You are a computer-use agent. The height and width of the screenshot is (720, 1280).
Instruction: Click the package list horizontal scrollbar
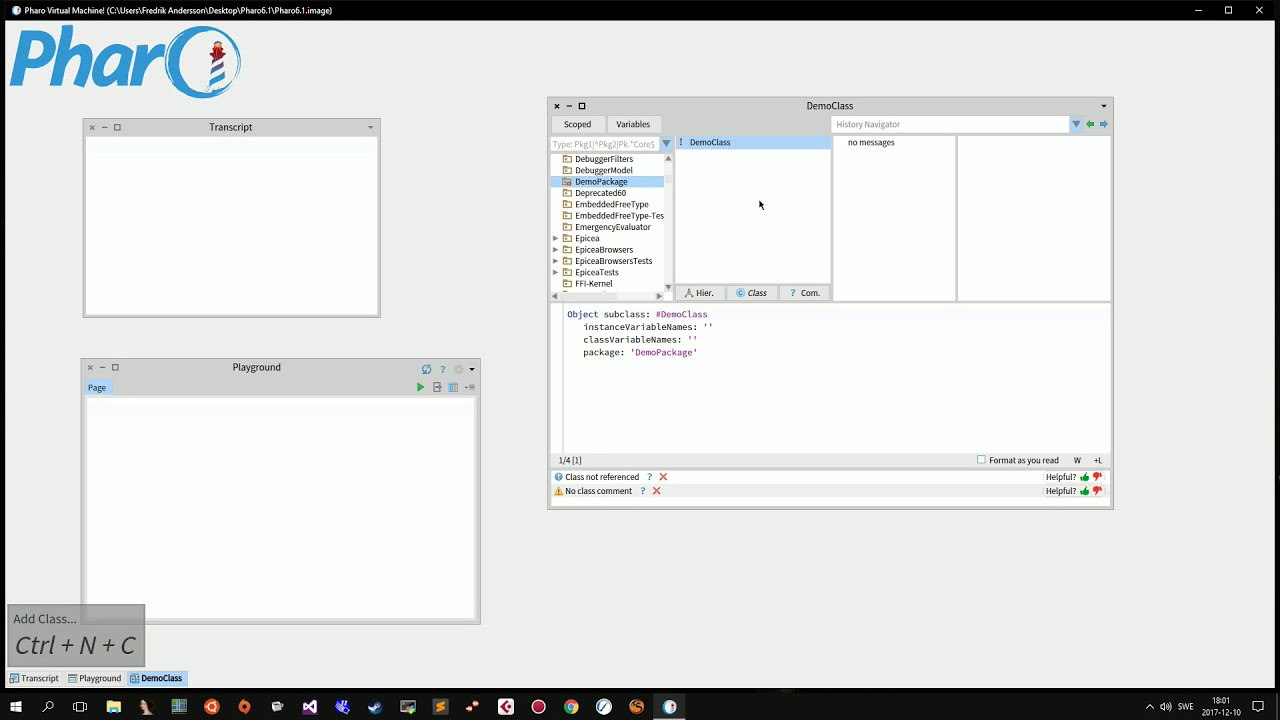click(607, 296)
